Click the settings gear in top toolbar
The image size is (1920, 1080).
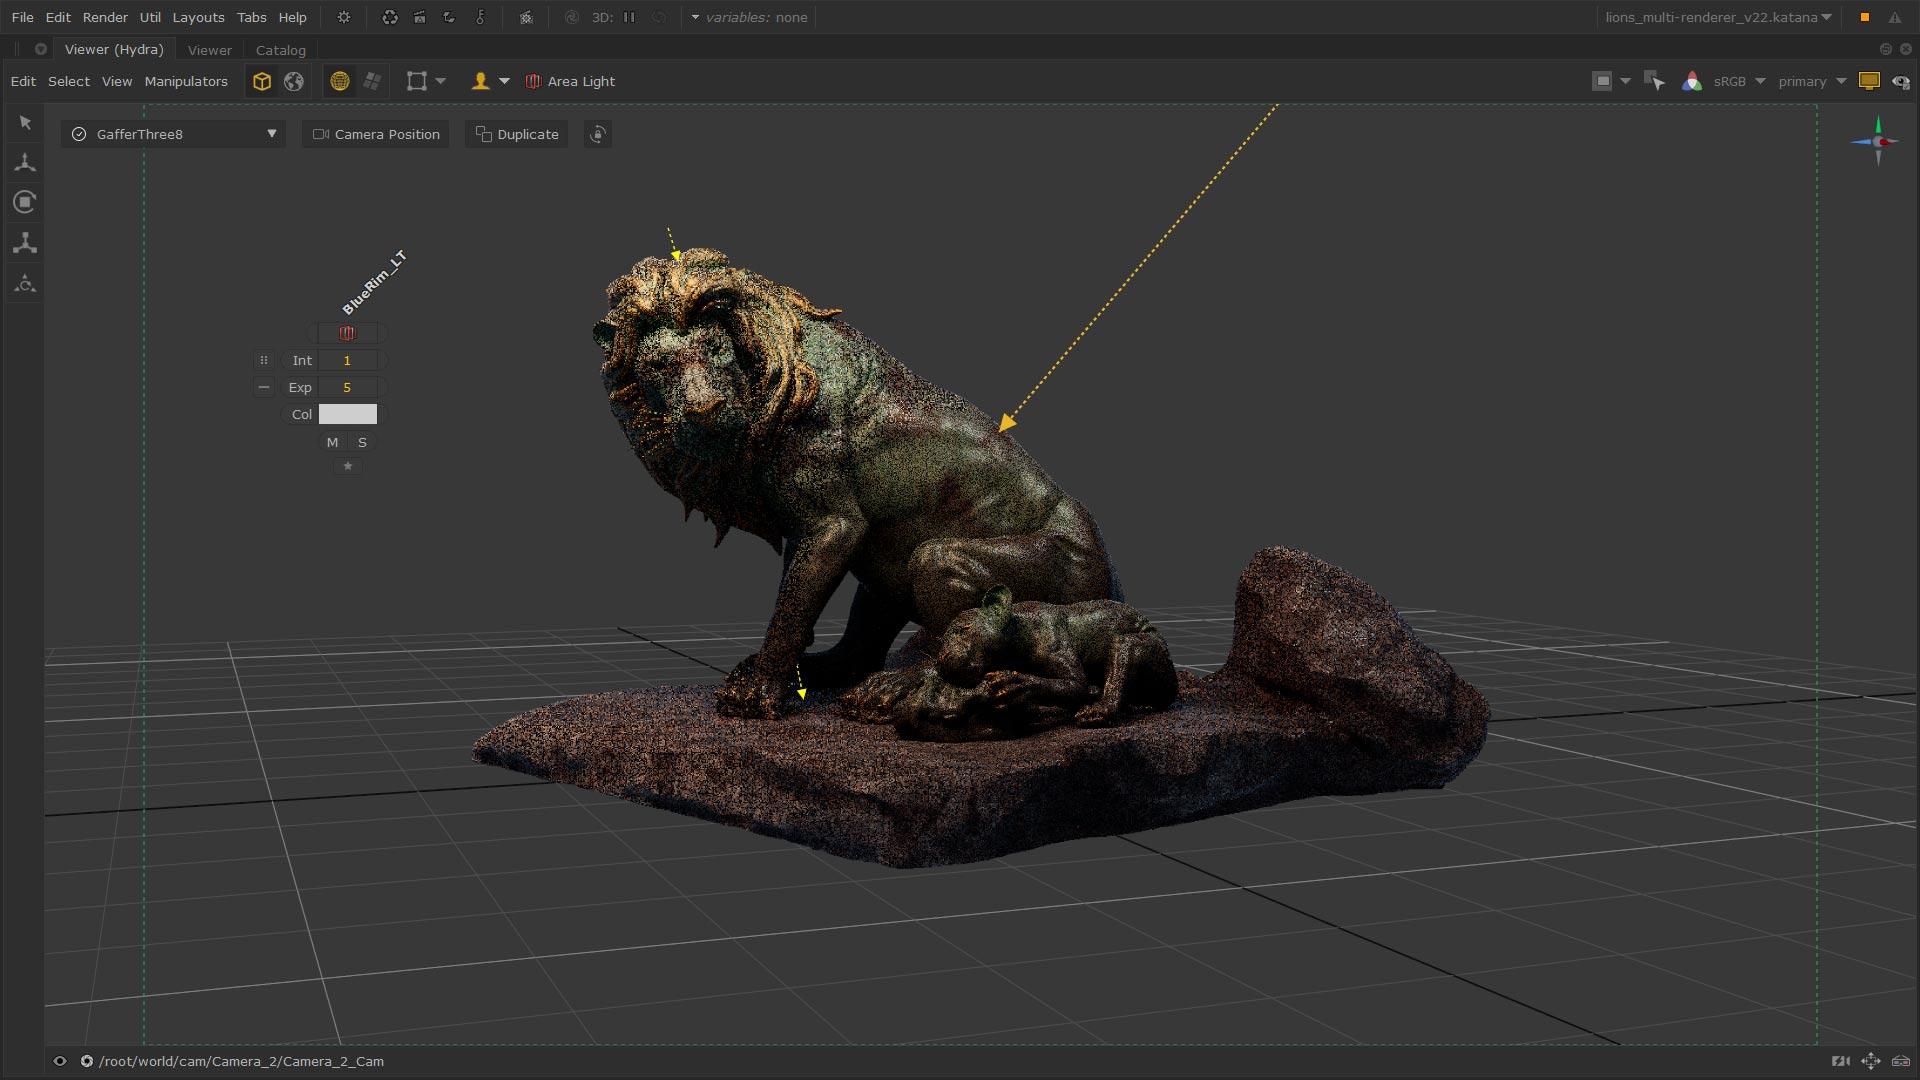click(343, 17)
